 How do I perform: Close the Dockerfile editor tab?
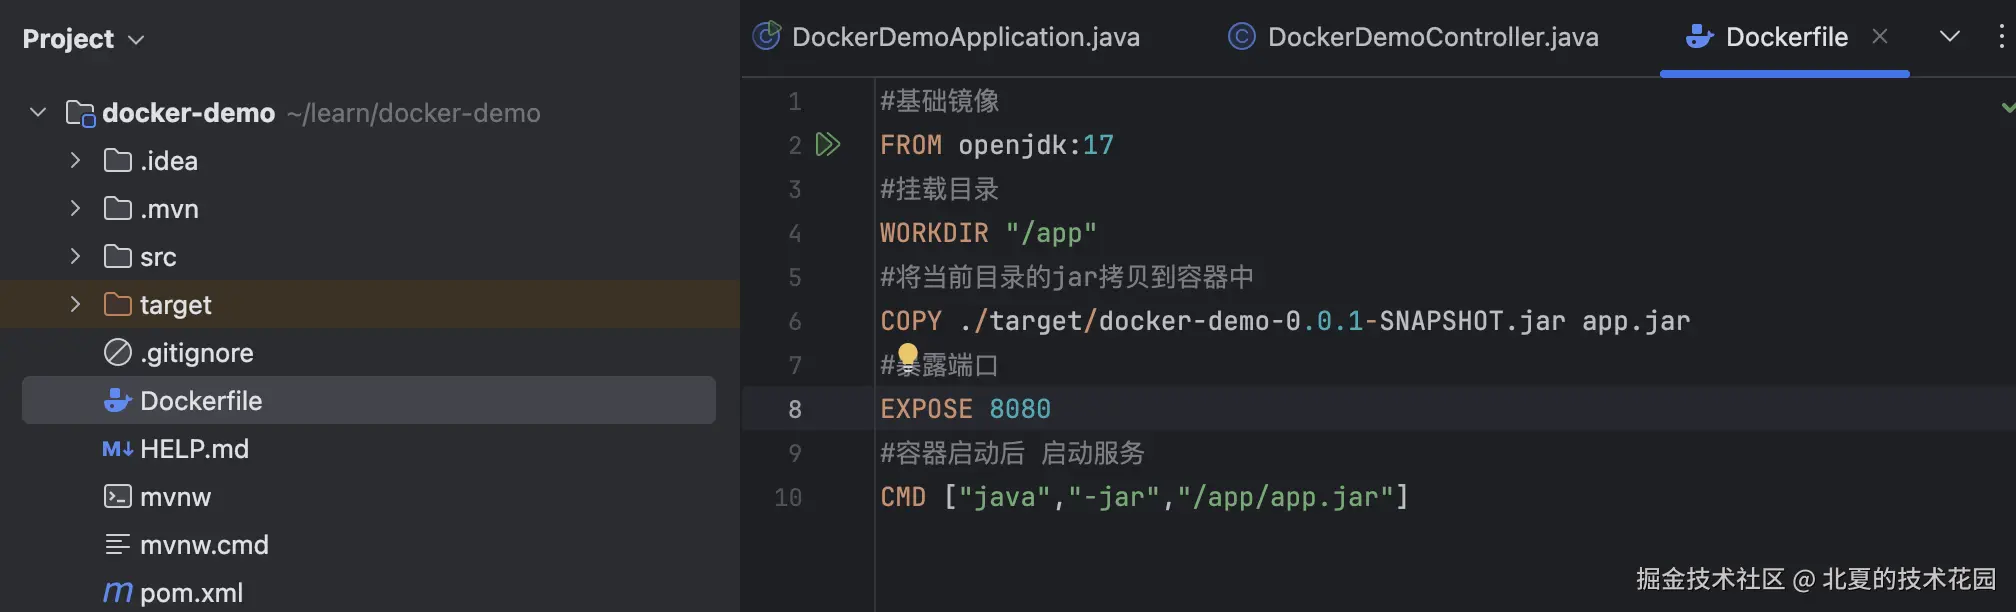[x=1880, y=37]
